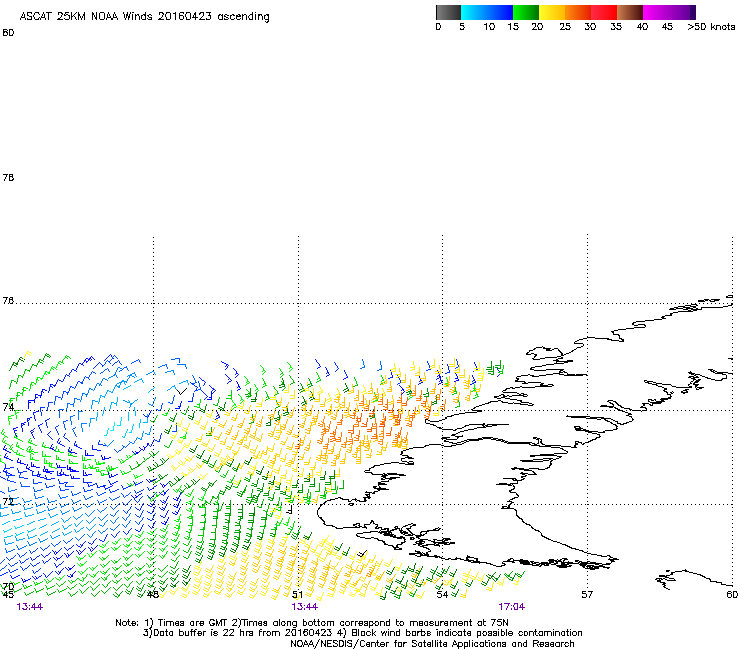The image size is (740, 650).
Task: Click the "35" label under the color bar
Action: 616,27
